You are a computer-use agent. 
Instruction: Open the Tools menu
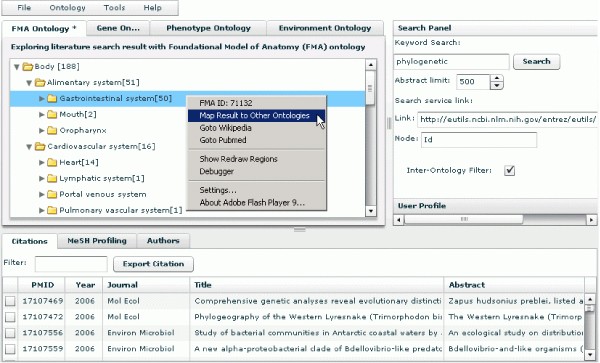coord(114,8)
